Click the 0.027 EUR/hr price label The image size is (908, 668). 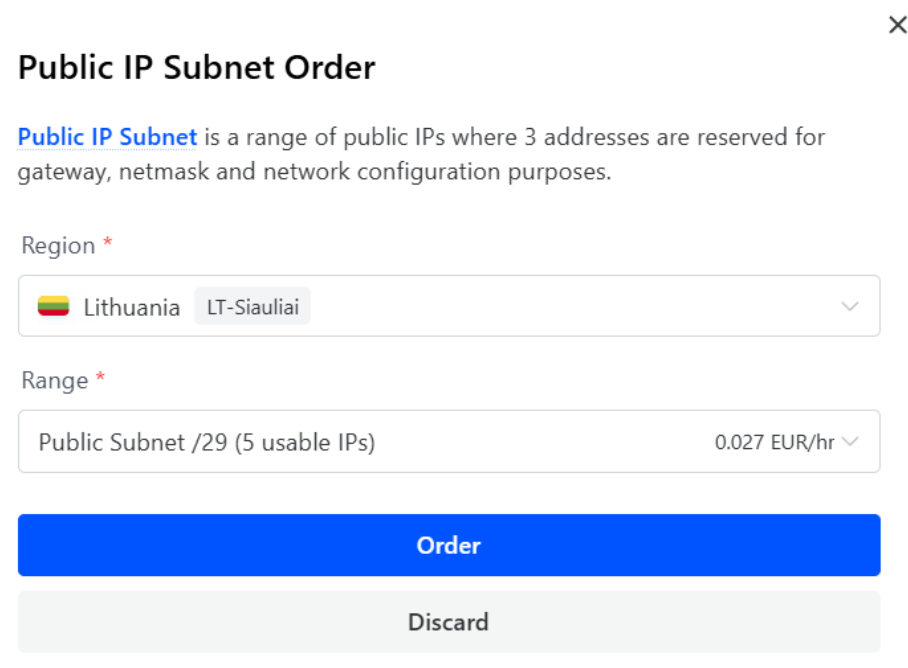tap(774, 442)
